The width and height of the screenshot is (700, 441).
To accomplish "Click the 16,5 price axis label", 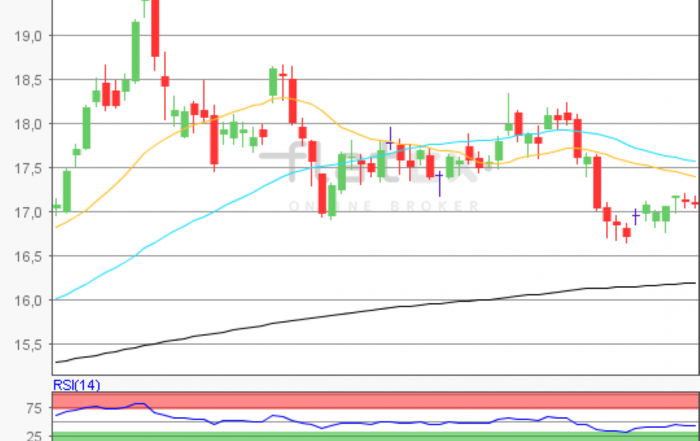I will (x=28, y=256).
